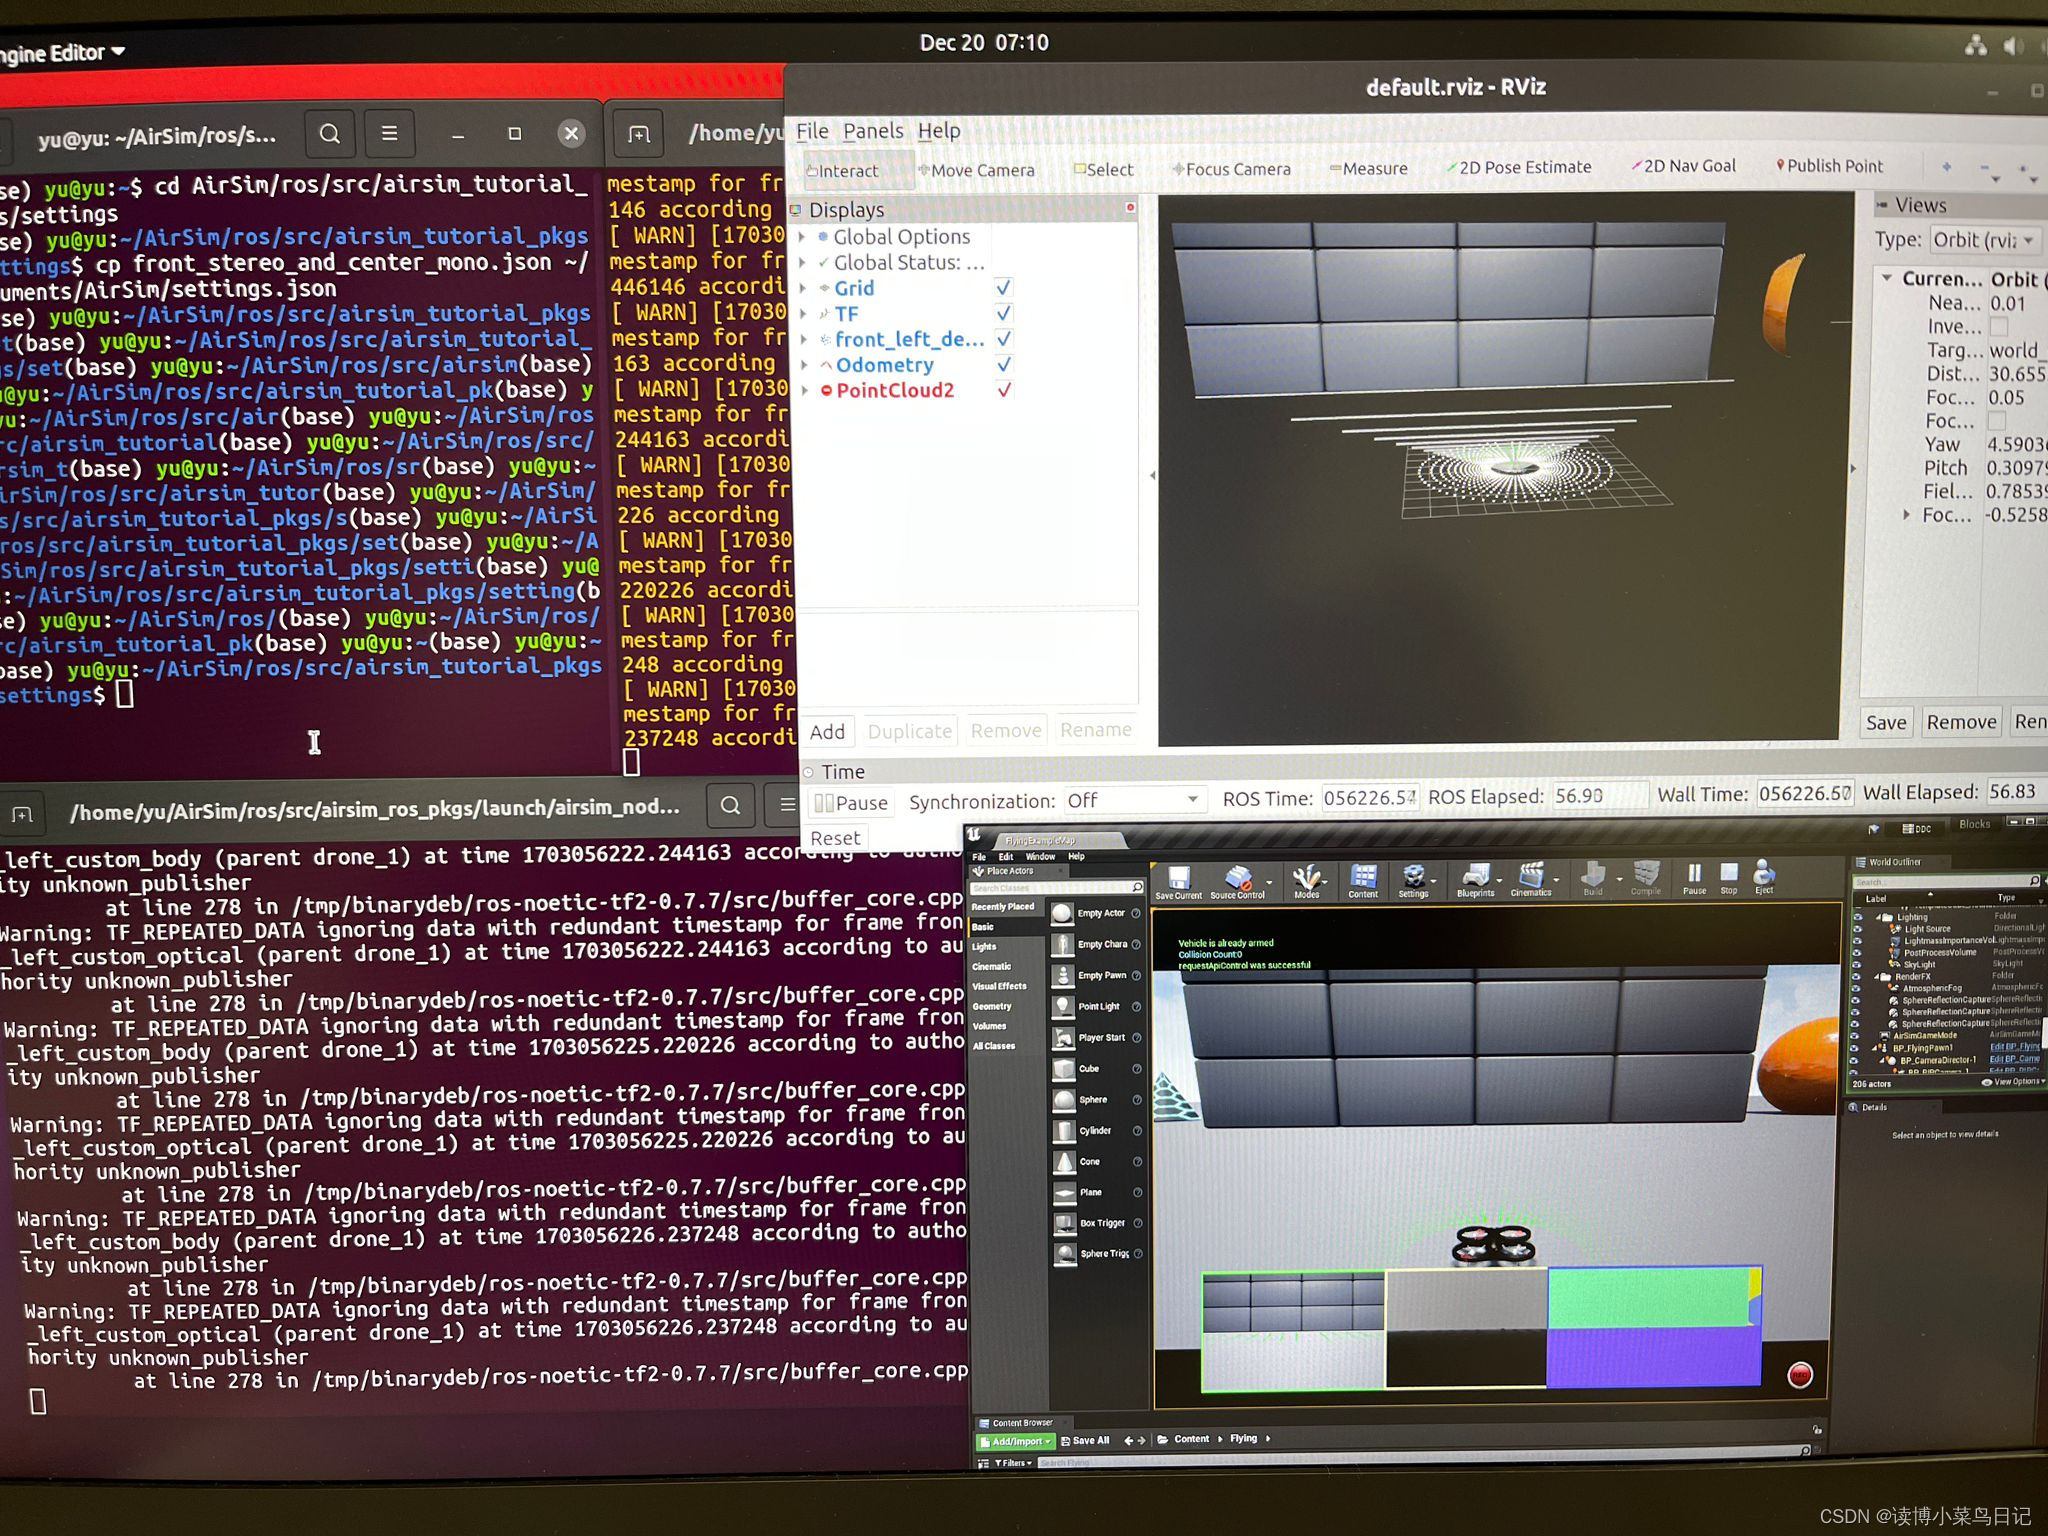Uncheck the Grid display checkbox
This screenshot has height=1536, width=2048.
(x=1003, y=288)
